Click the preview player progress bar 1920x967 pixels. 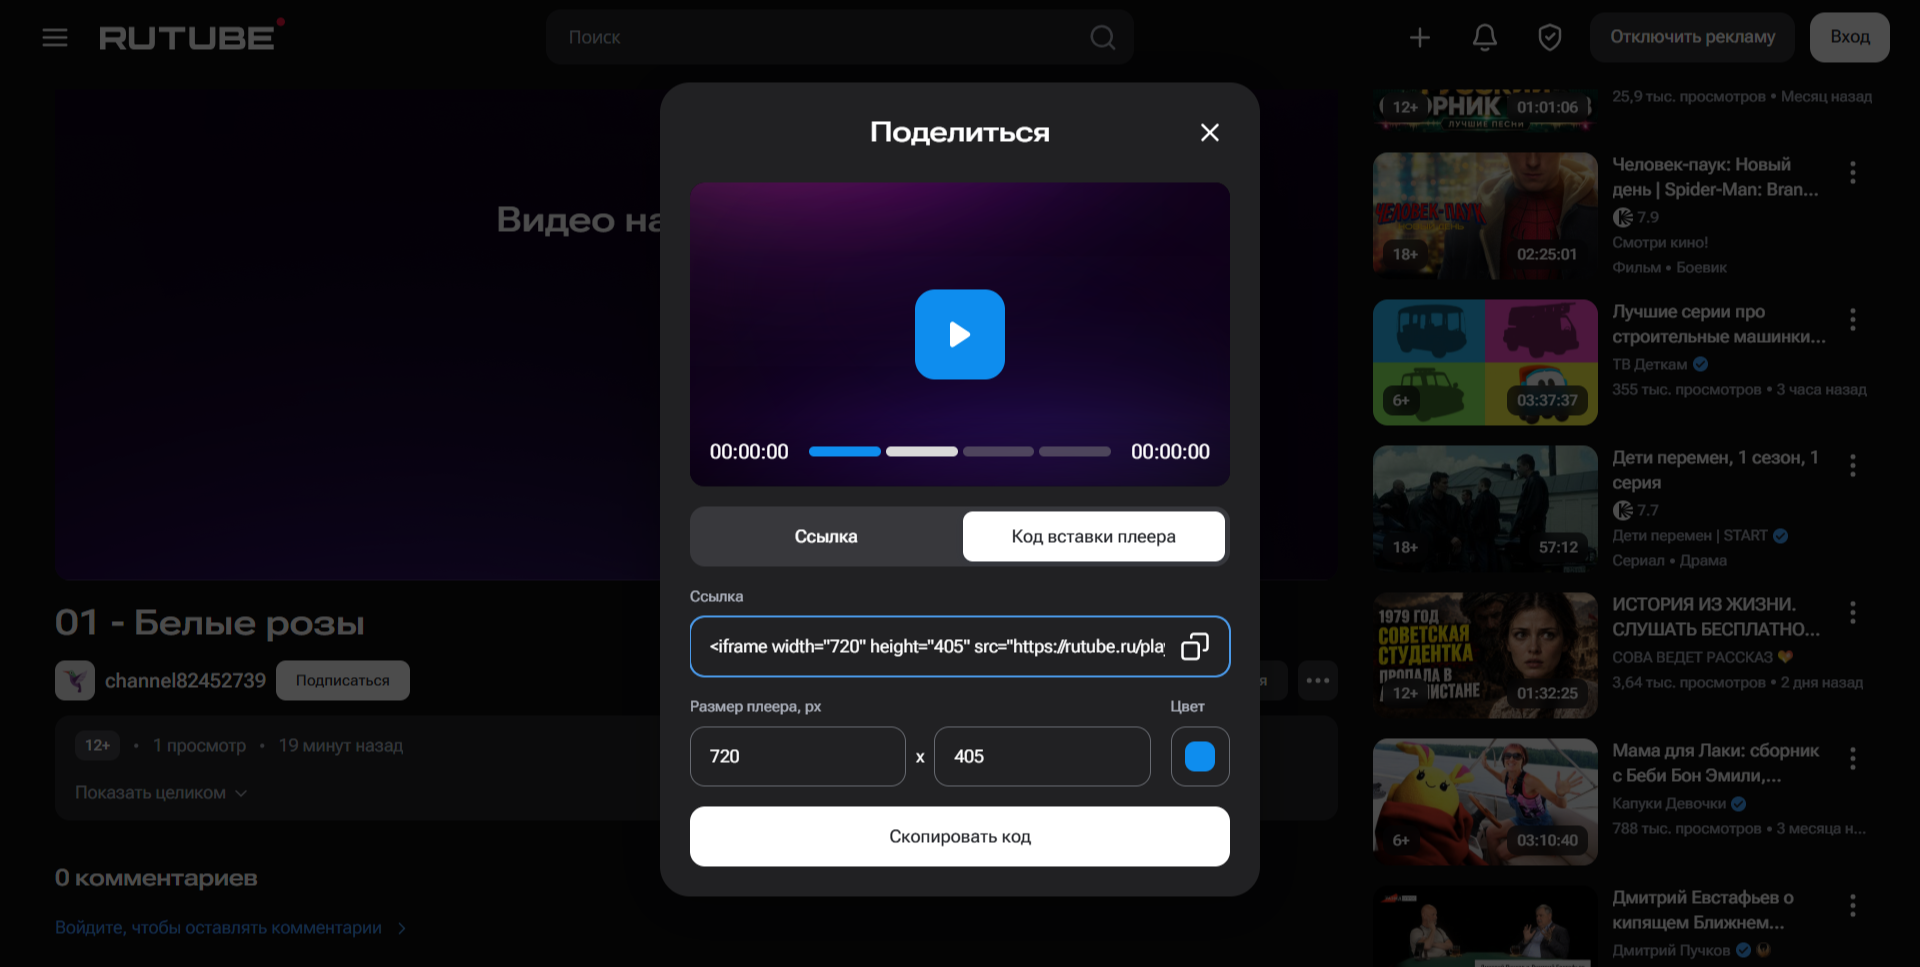tap(960, 451)
